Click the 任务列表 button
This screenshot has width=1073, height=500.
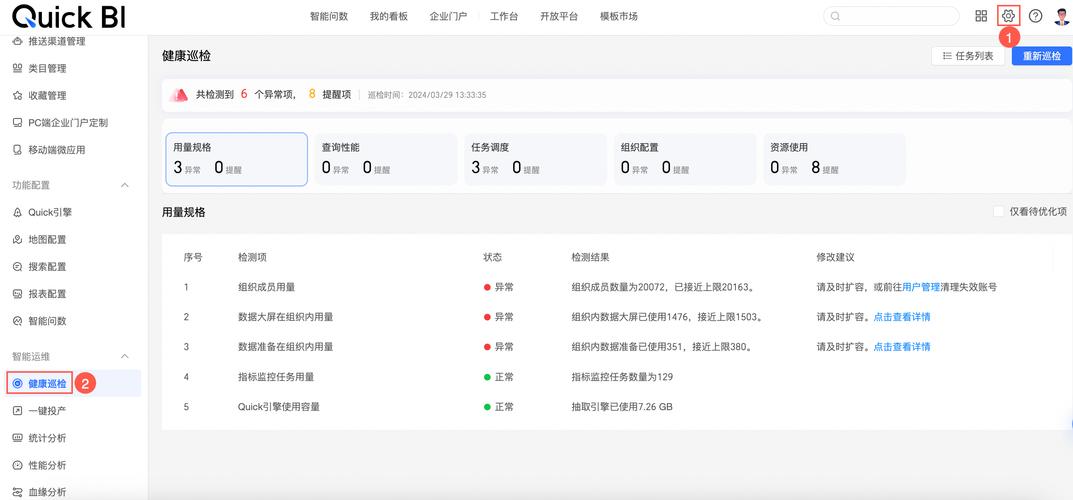click(967, 56)
